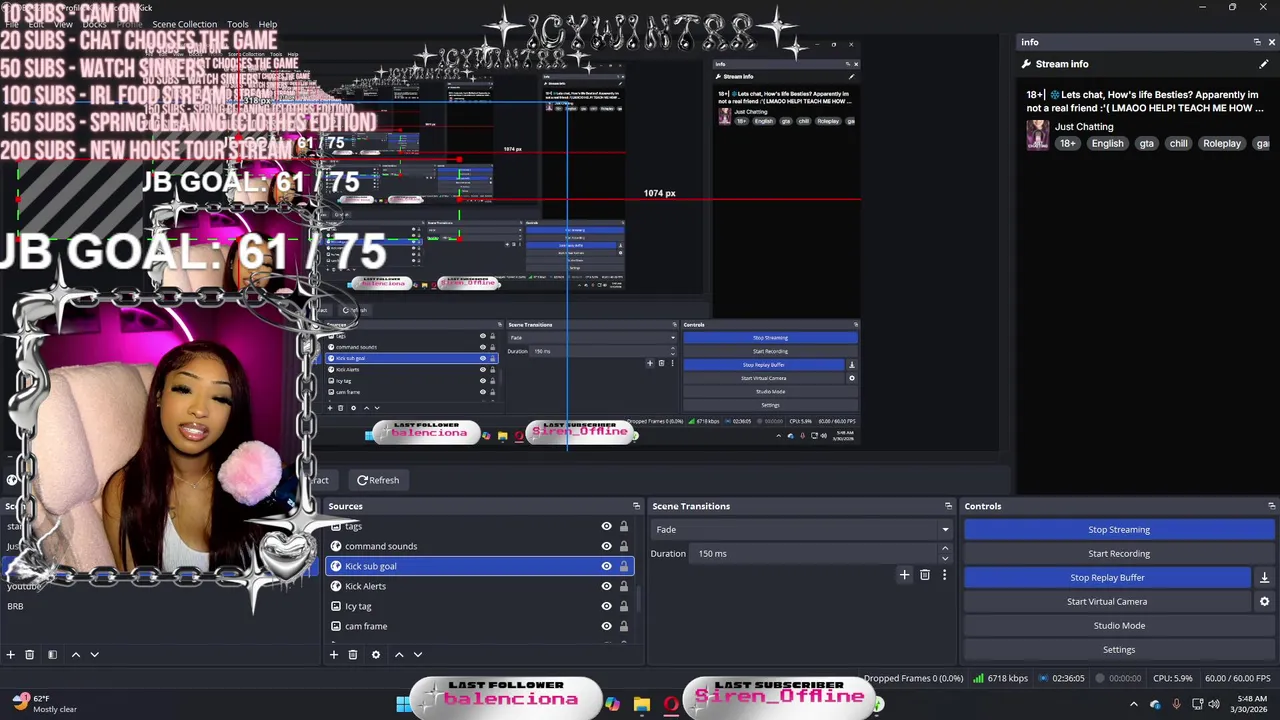Float the info dock icon
Viewport: 1280px width, 720px height.
[1257, 42]
